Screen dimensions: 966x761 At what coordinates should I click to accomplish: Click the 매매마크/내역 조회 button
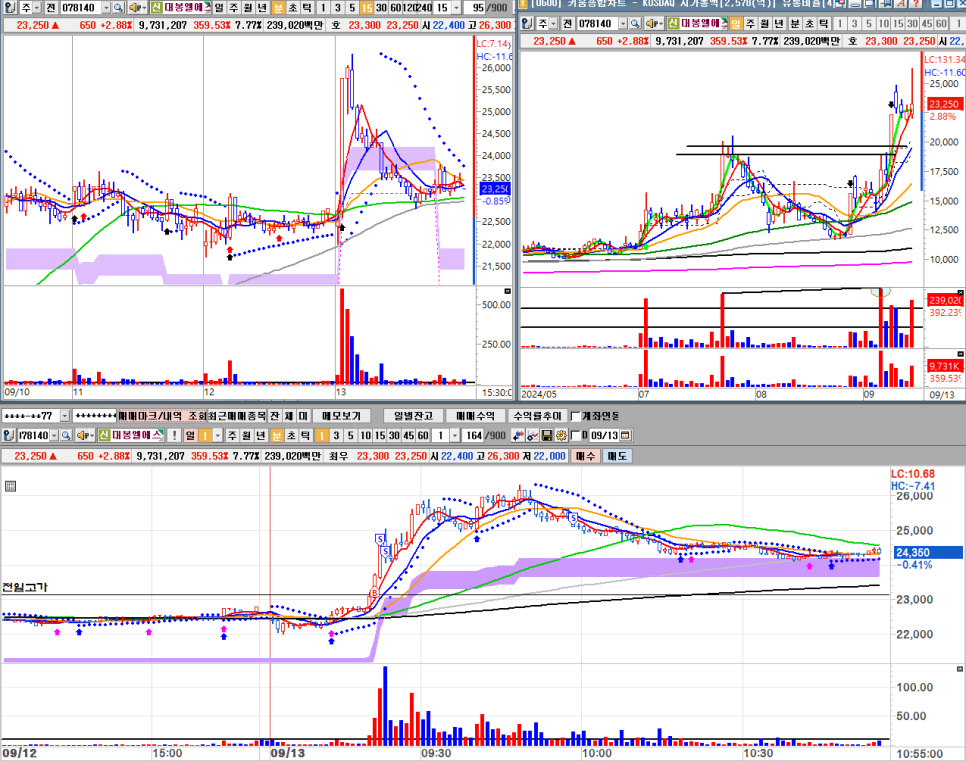[163, 417]
